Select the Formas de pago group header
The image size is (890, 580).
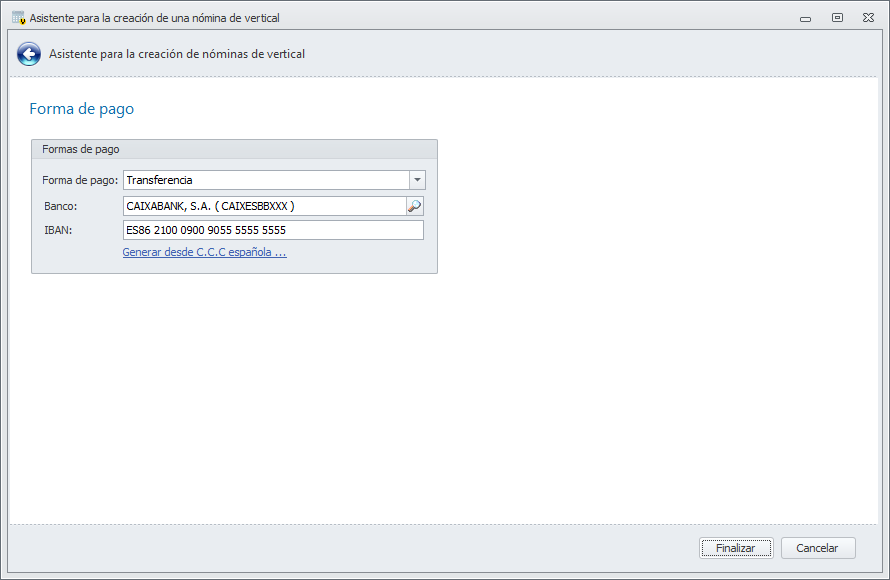(x=81, y=149)
